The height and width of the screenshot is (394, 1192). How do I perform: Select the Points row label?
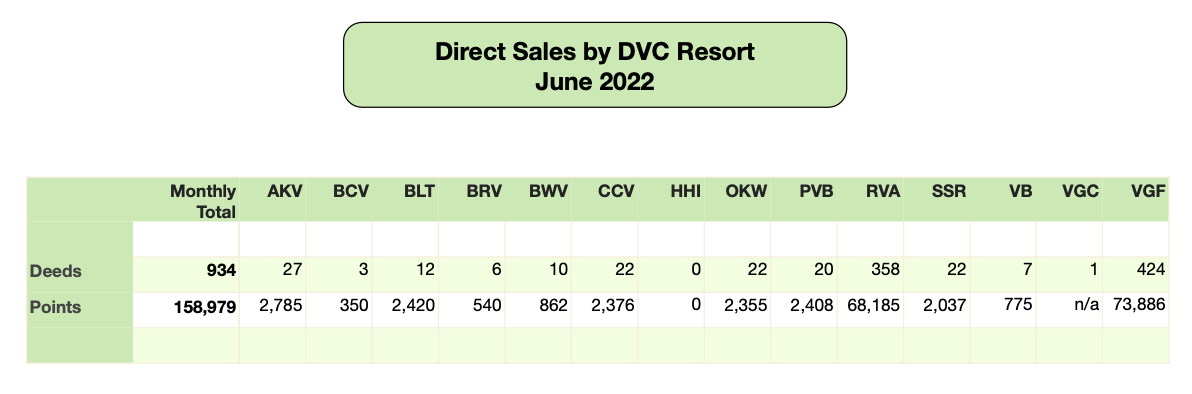55,307
